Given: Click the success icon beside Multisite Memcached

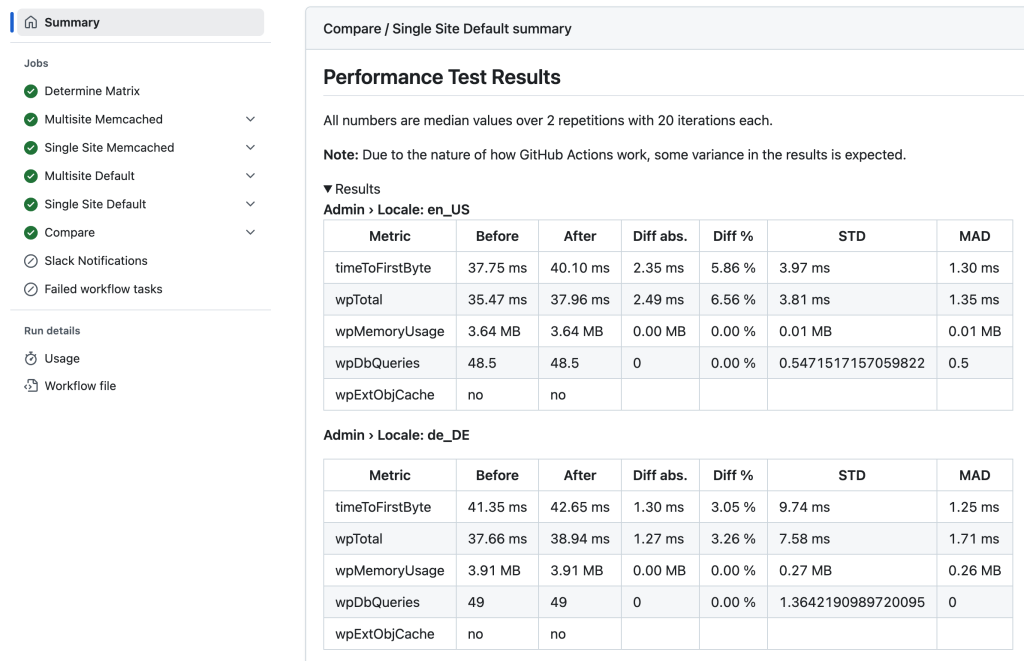Looking at the screenshot, I should 33,119.
